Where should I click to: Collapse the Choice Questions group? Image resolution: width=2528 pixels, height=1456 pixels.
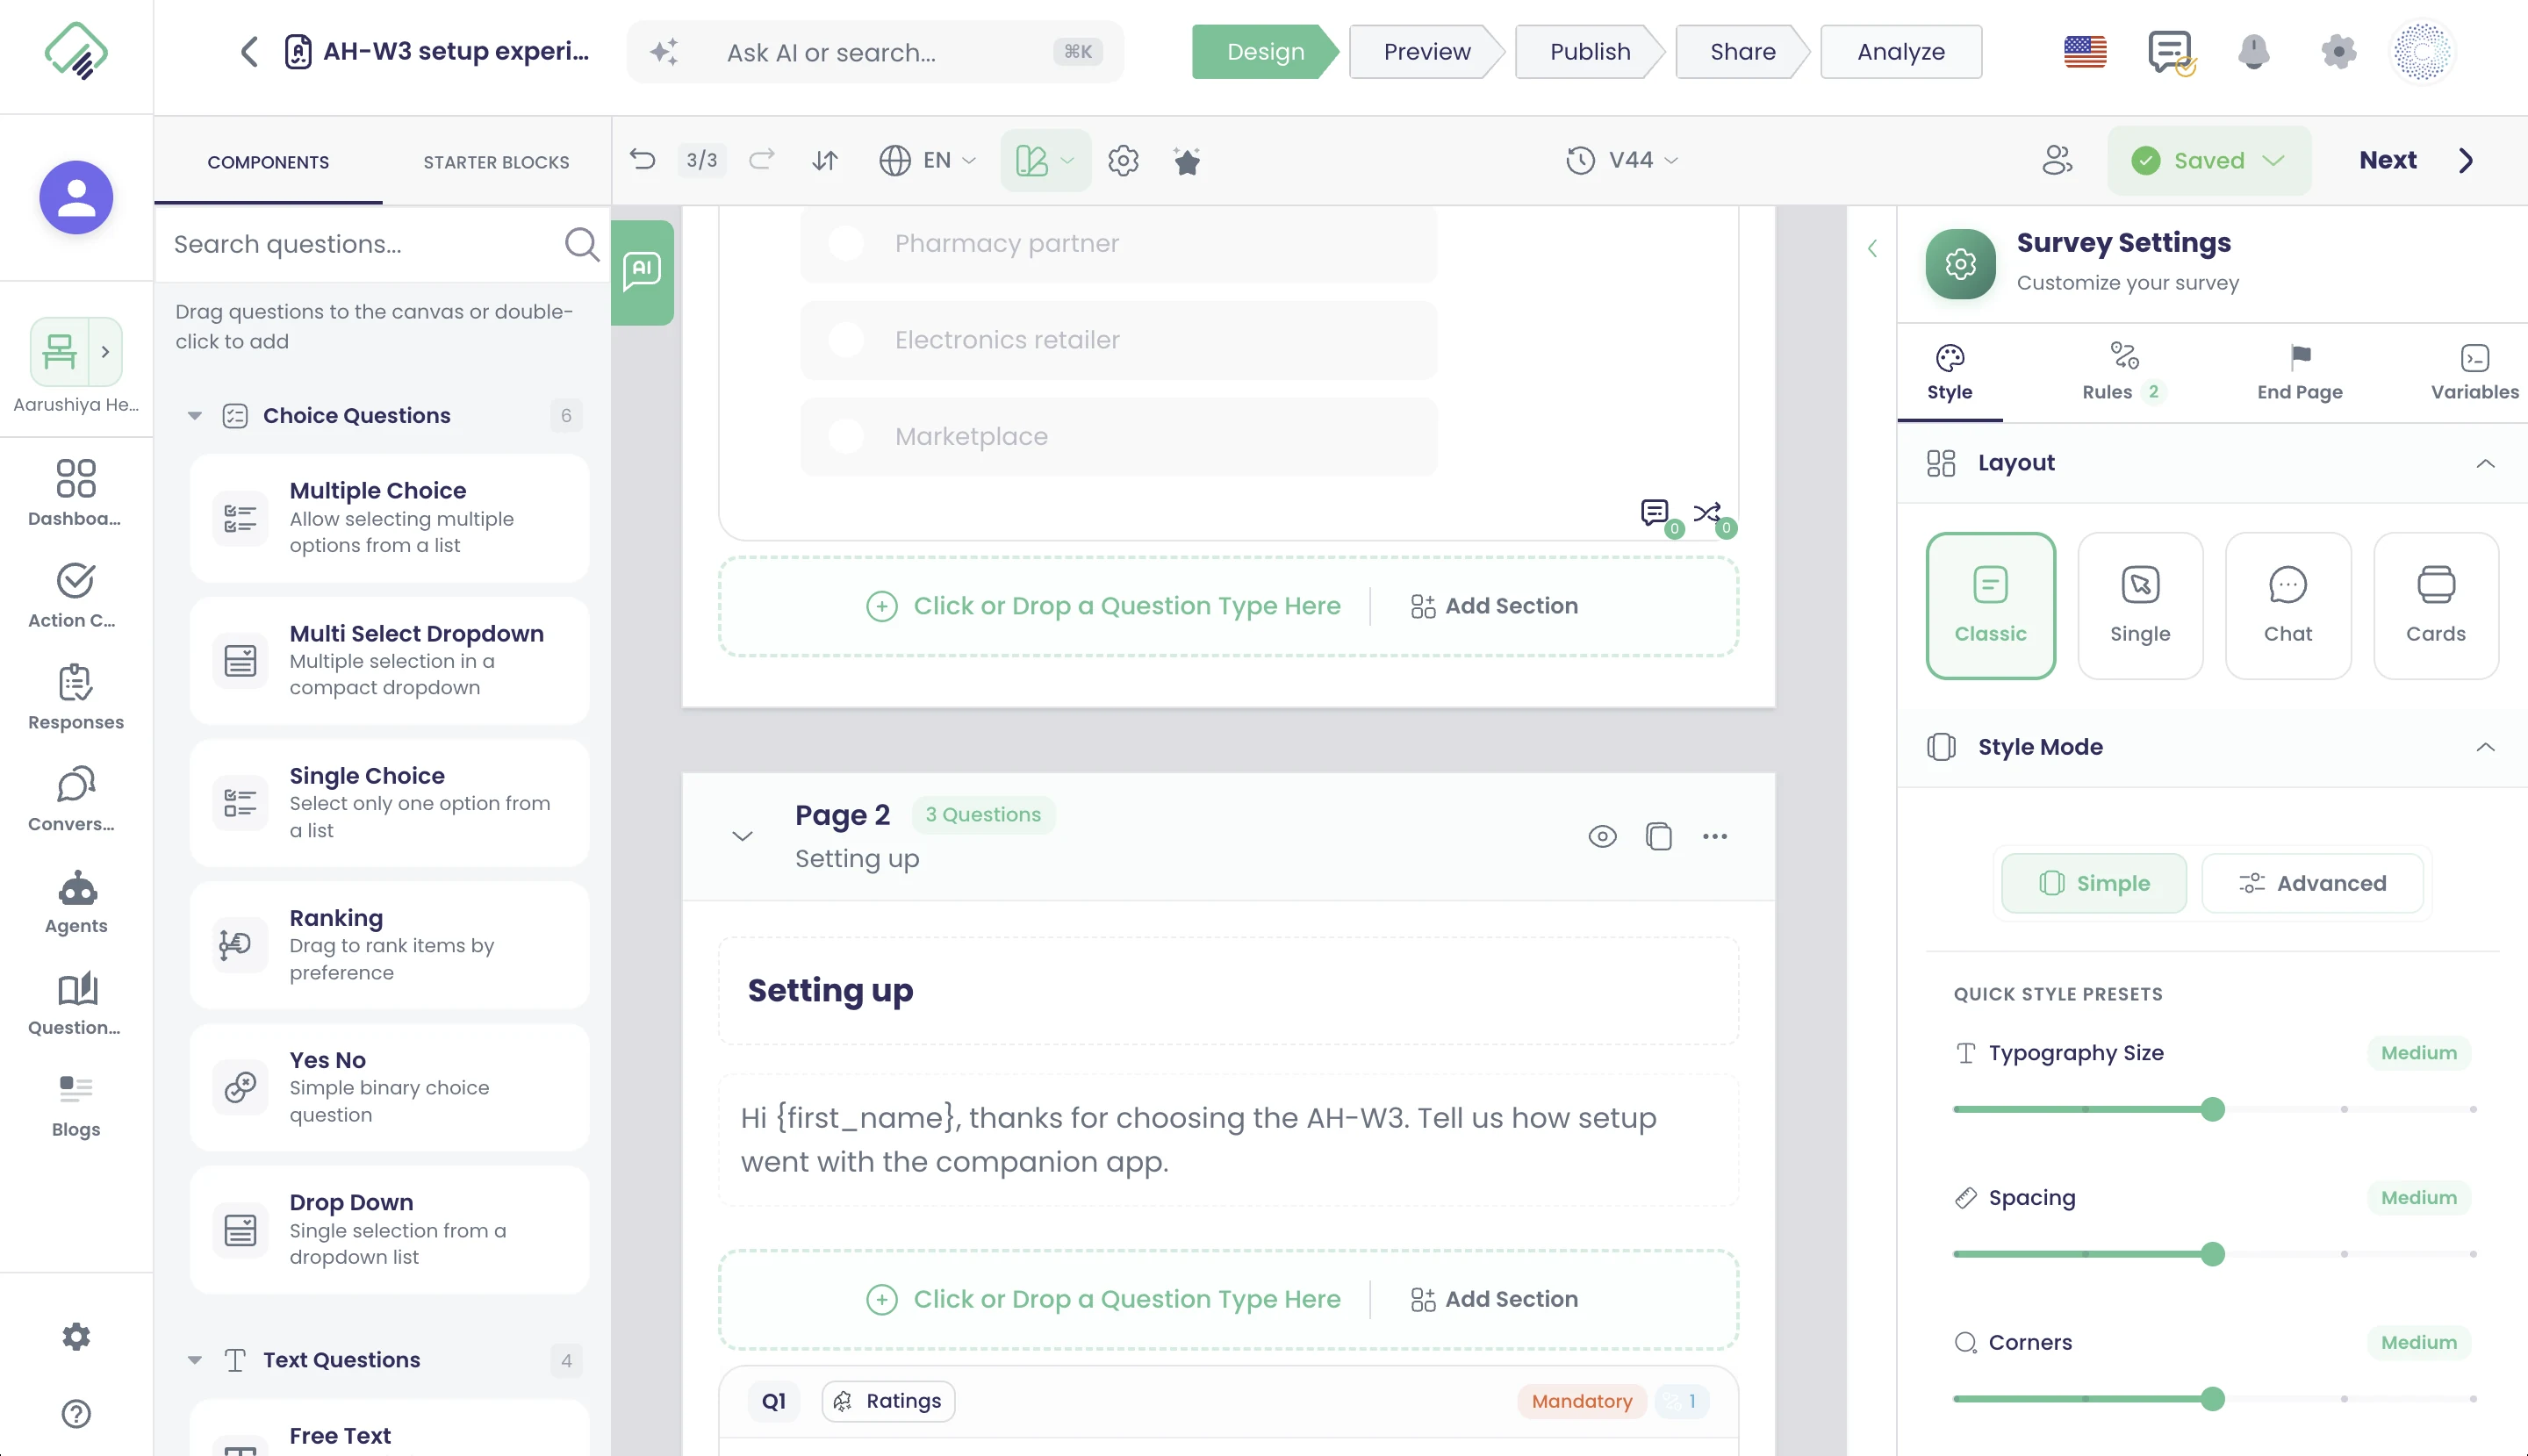click(x=195, y=416)
